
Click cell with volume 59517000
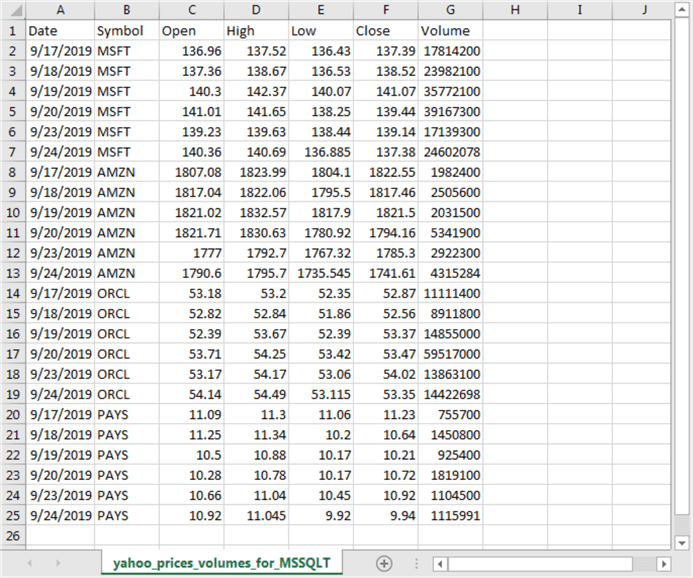(450, 354)
